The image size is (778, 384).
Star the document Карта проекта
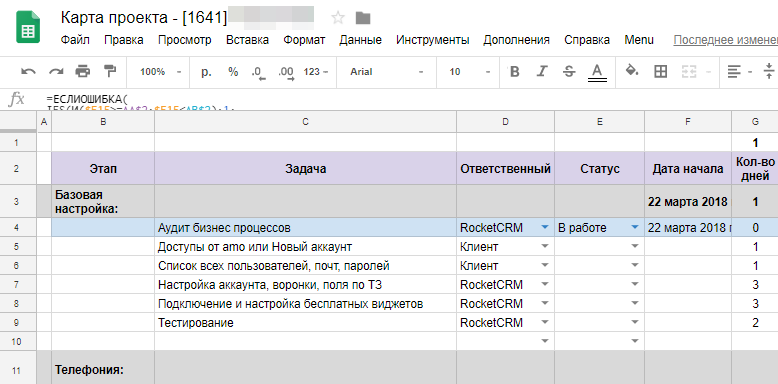(338, 18)
